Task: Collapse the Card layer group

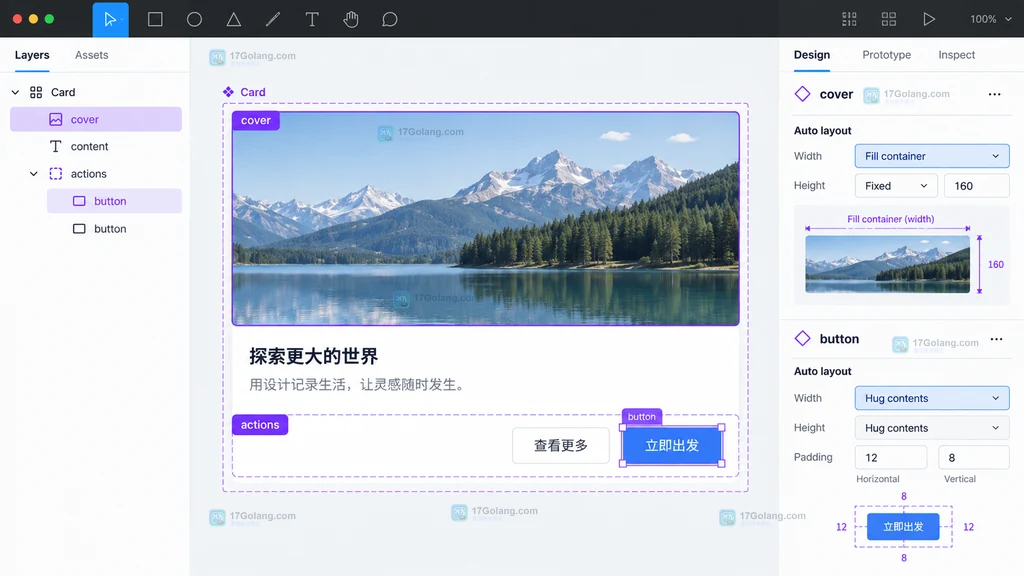Action: click(x=15, y=92)
